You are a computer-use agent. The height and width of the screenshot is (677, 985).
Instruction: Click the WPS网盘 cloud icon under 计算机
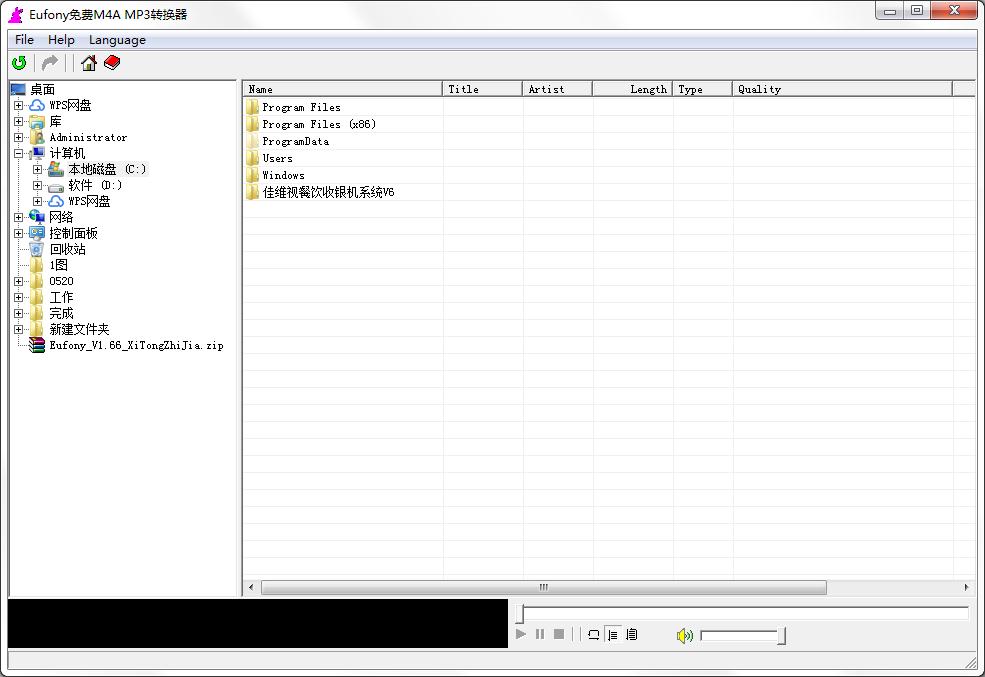(56, 202)
